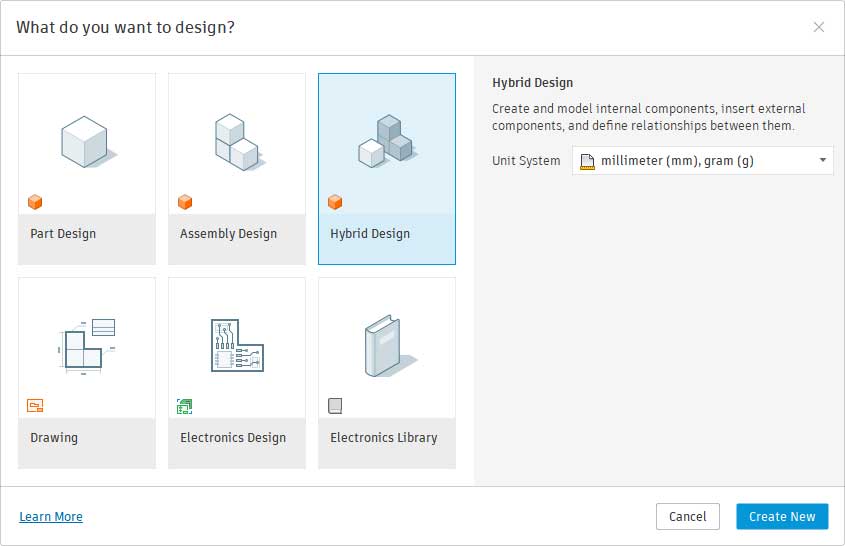Choose the Electronics Design circuit board icon

[x=236, y=345]
